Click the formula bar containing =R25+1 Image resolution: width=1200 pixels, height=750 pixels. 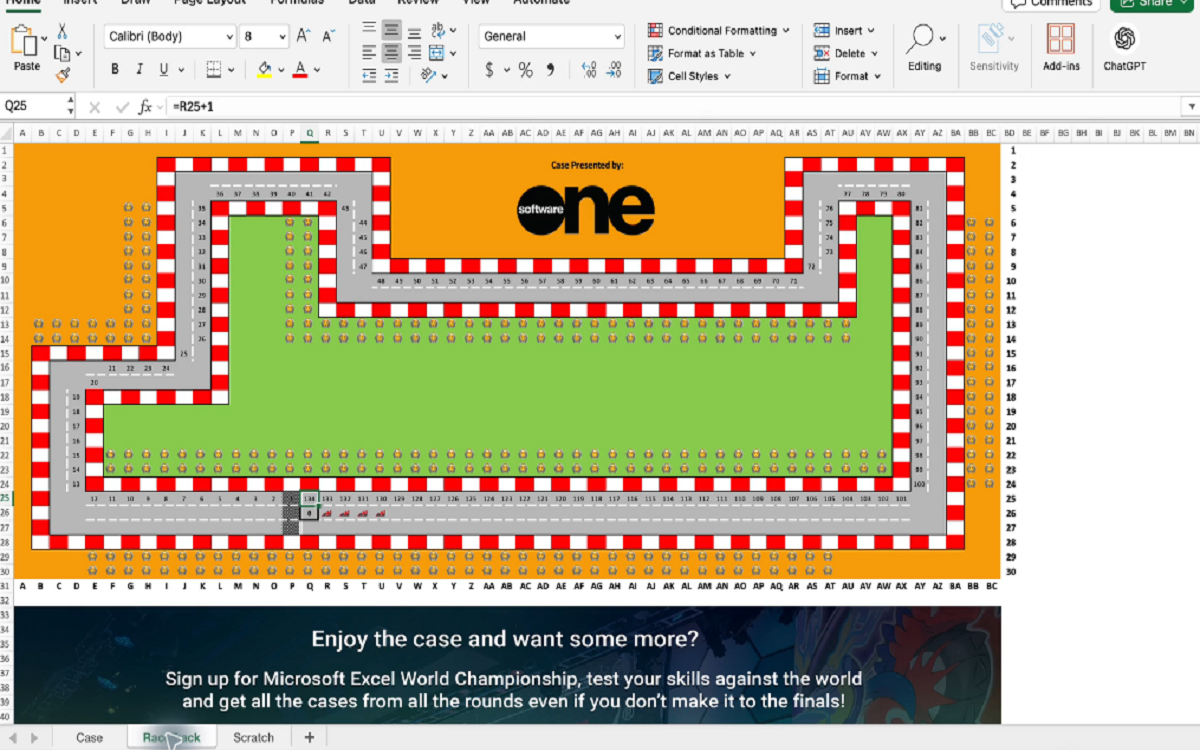(675, 106)
